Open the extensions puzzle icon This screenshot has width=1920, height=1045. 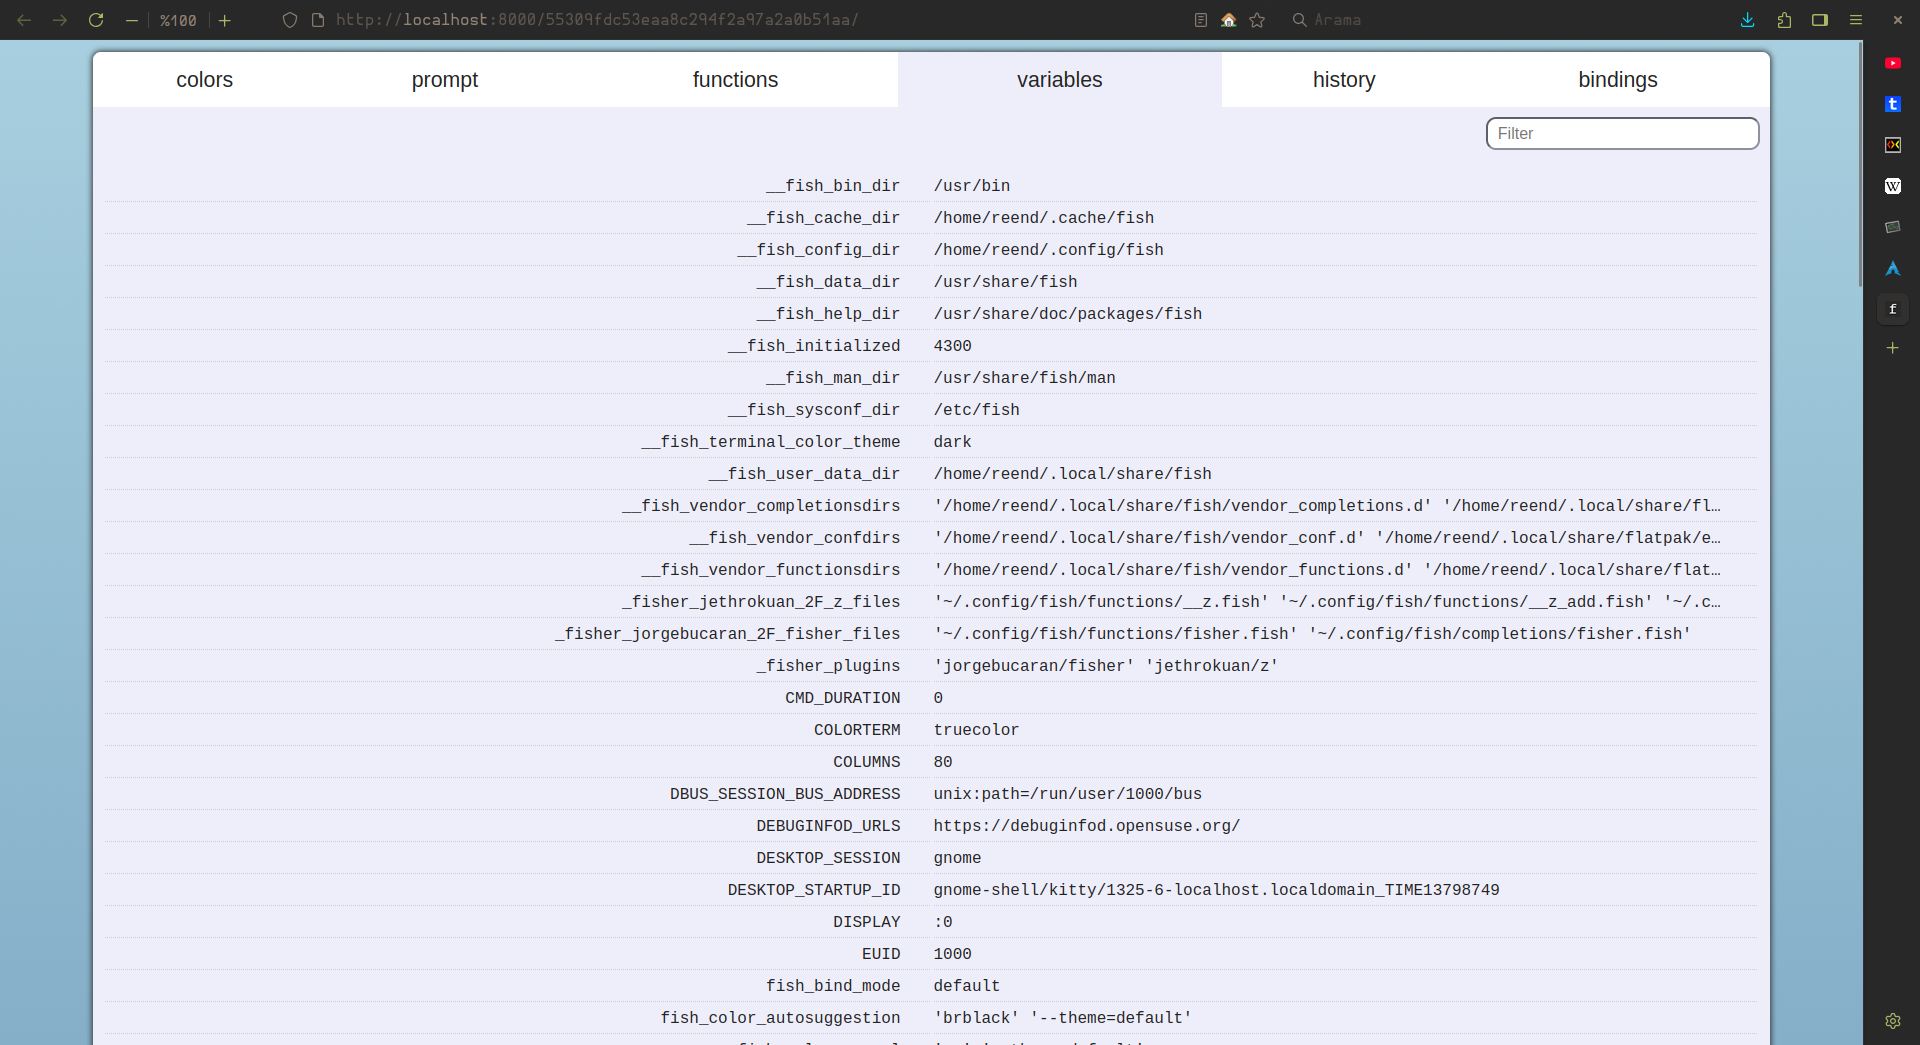(1784, 20)
